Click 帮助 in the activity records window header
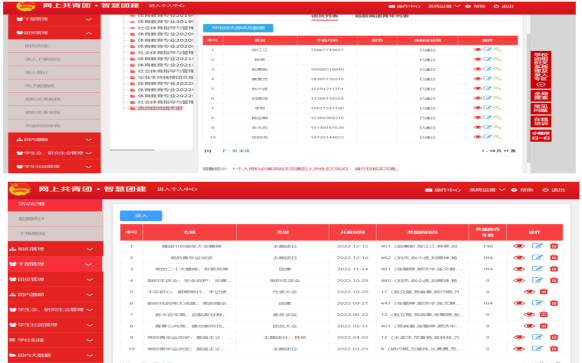 pos(523,190)
